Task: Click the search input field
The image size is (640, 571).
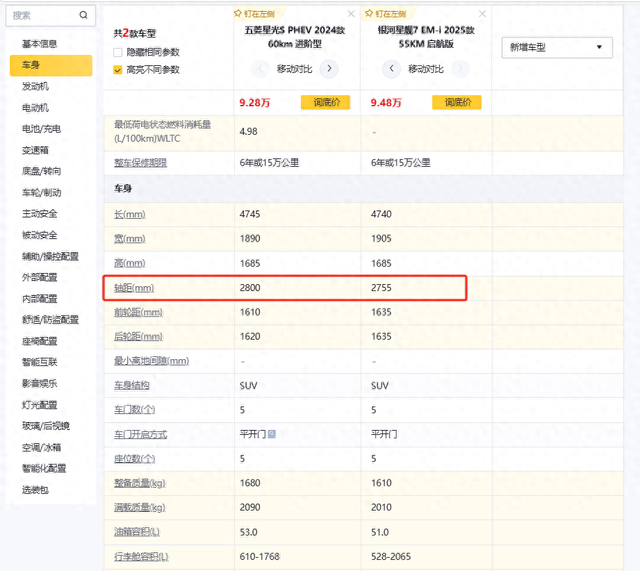Action: [51, 16]
